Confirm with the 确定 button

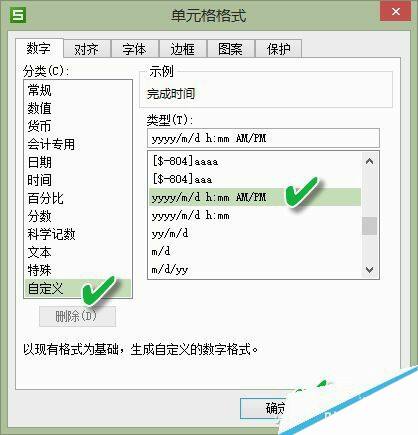tap(263, 408)
